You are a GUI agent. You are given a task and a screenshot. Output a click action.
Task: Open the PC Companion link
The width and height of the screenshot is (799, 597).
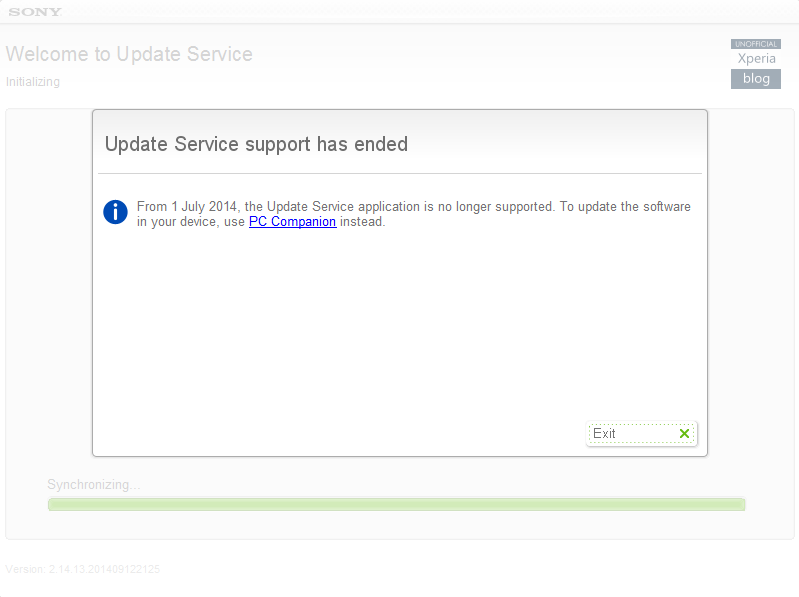click(x=292, y=222)
